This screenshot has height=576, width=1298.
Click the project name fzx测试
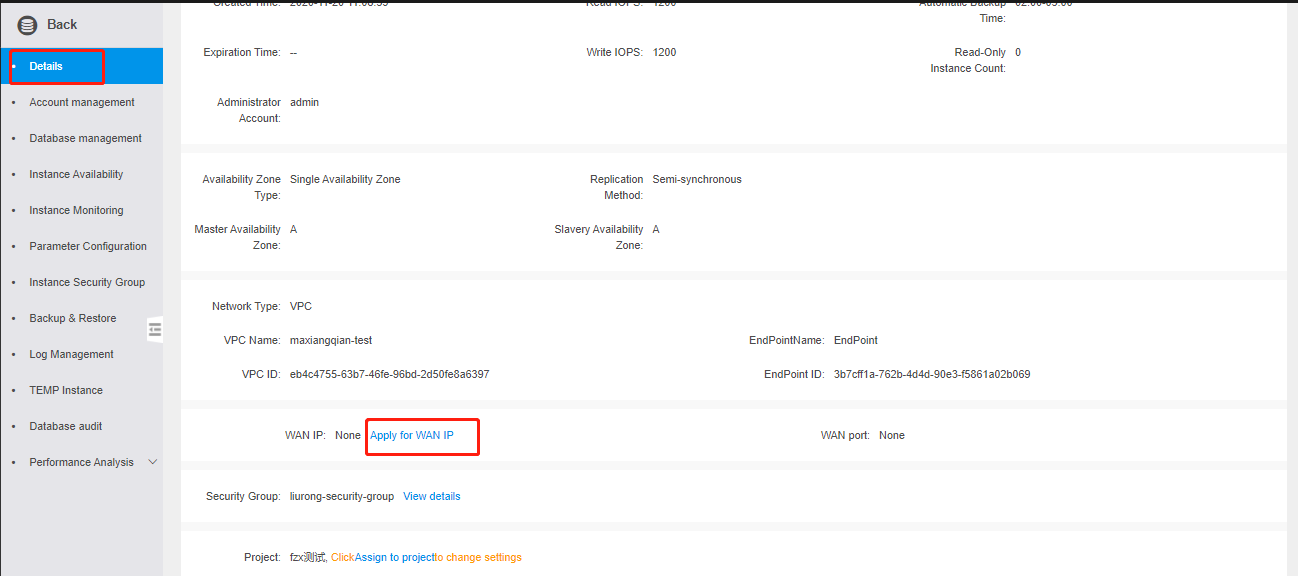click(308, 558)
